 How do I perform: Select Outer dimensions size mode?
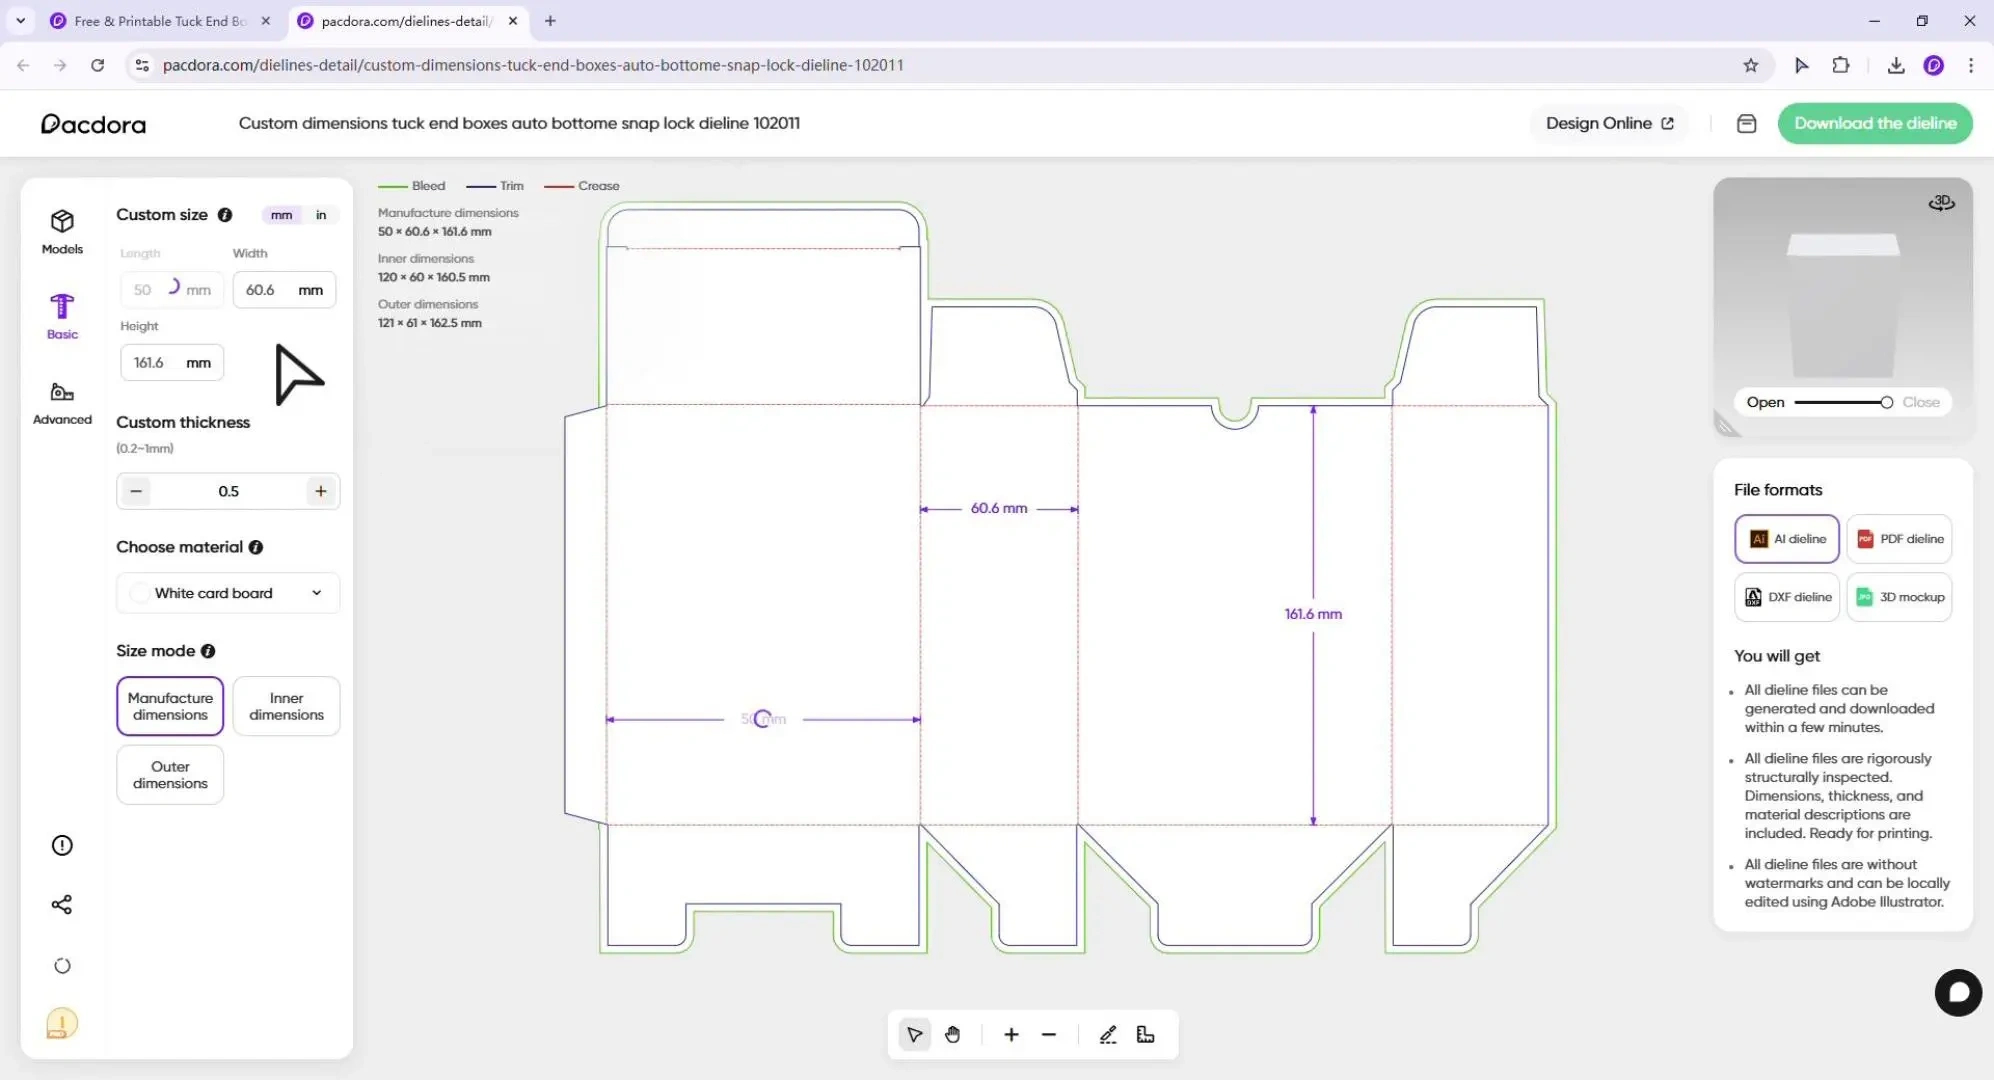point(170,775)
